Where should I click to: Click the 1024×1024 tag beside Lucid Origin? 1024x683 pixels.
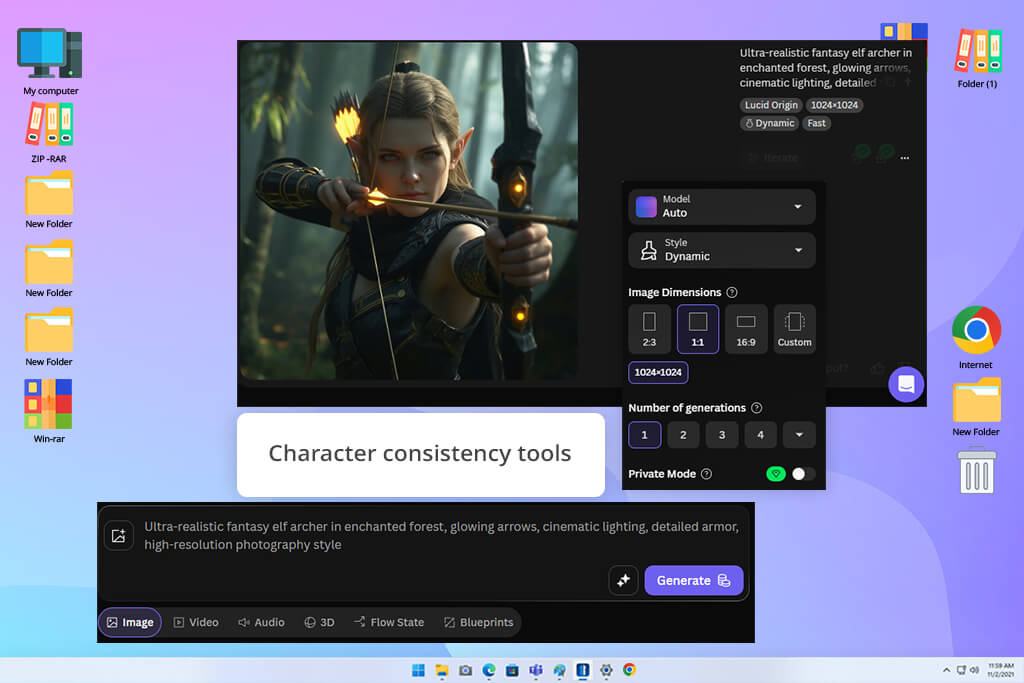coord(835,105)
